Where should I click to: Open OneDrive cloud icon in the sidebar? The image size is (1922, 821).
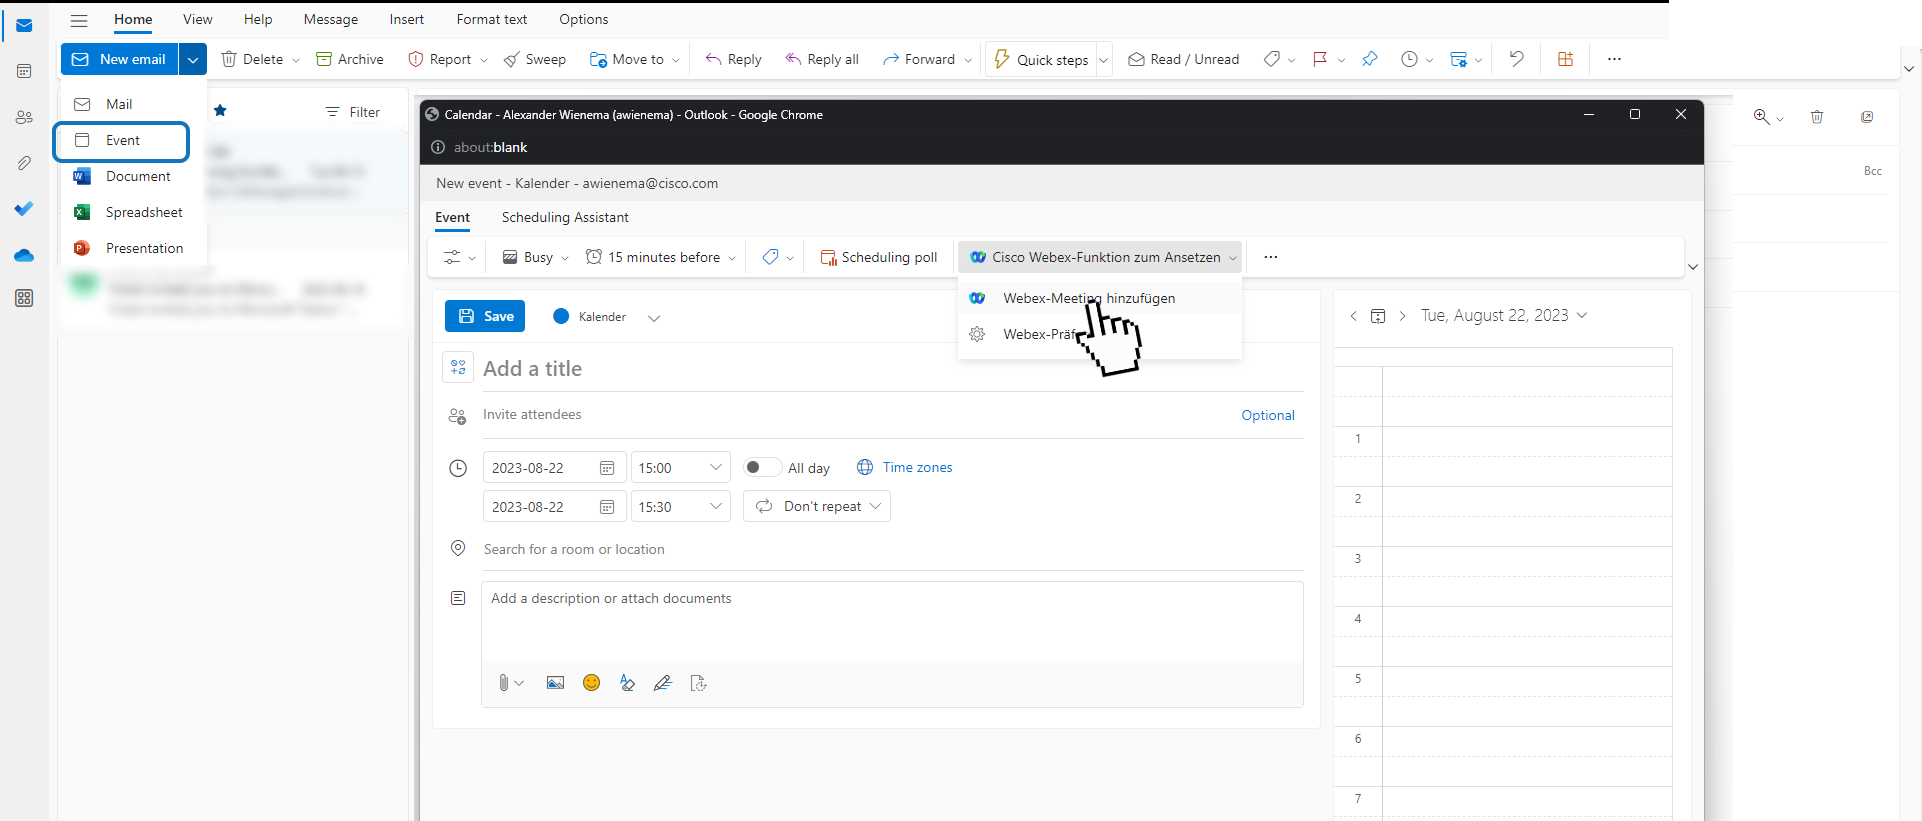point(24,255)
